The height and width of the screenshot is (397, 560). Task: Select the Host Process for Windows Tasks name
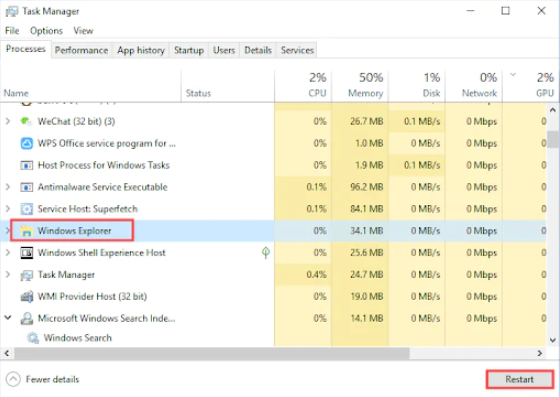pyautogui.click(x=104, y=165)
